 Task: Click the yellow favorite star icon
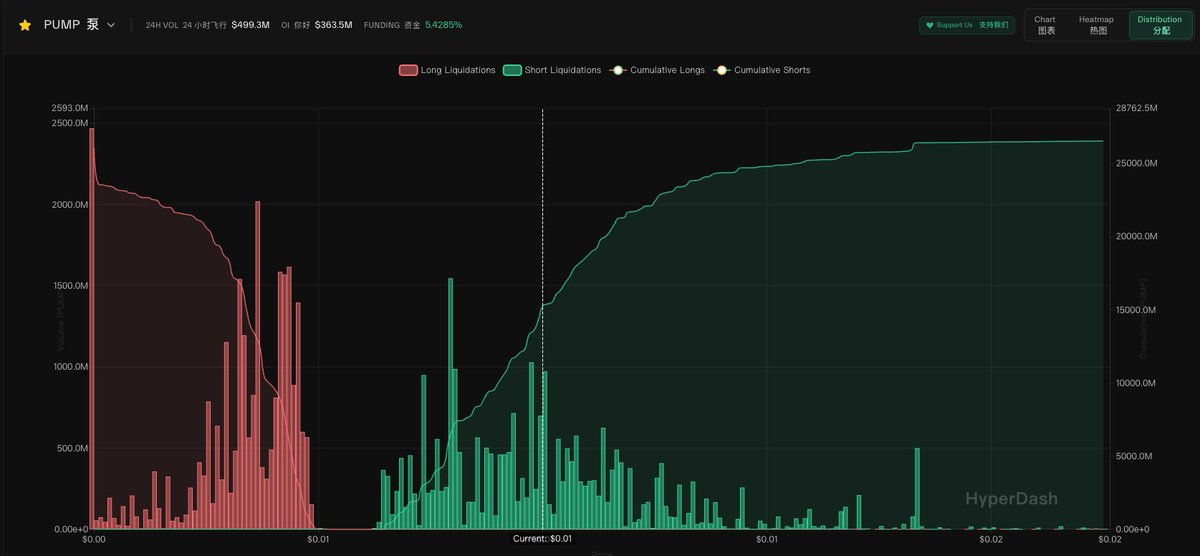coord(25,24)
